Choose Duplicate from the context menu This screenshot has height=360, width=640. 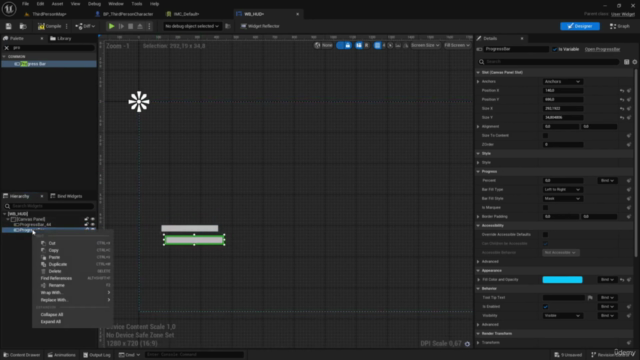pyautogui.click(x=73, y=264)
